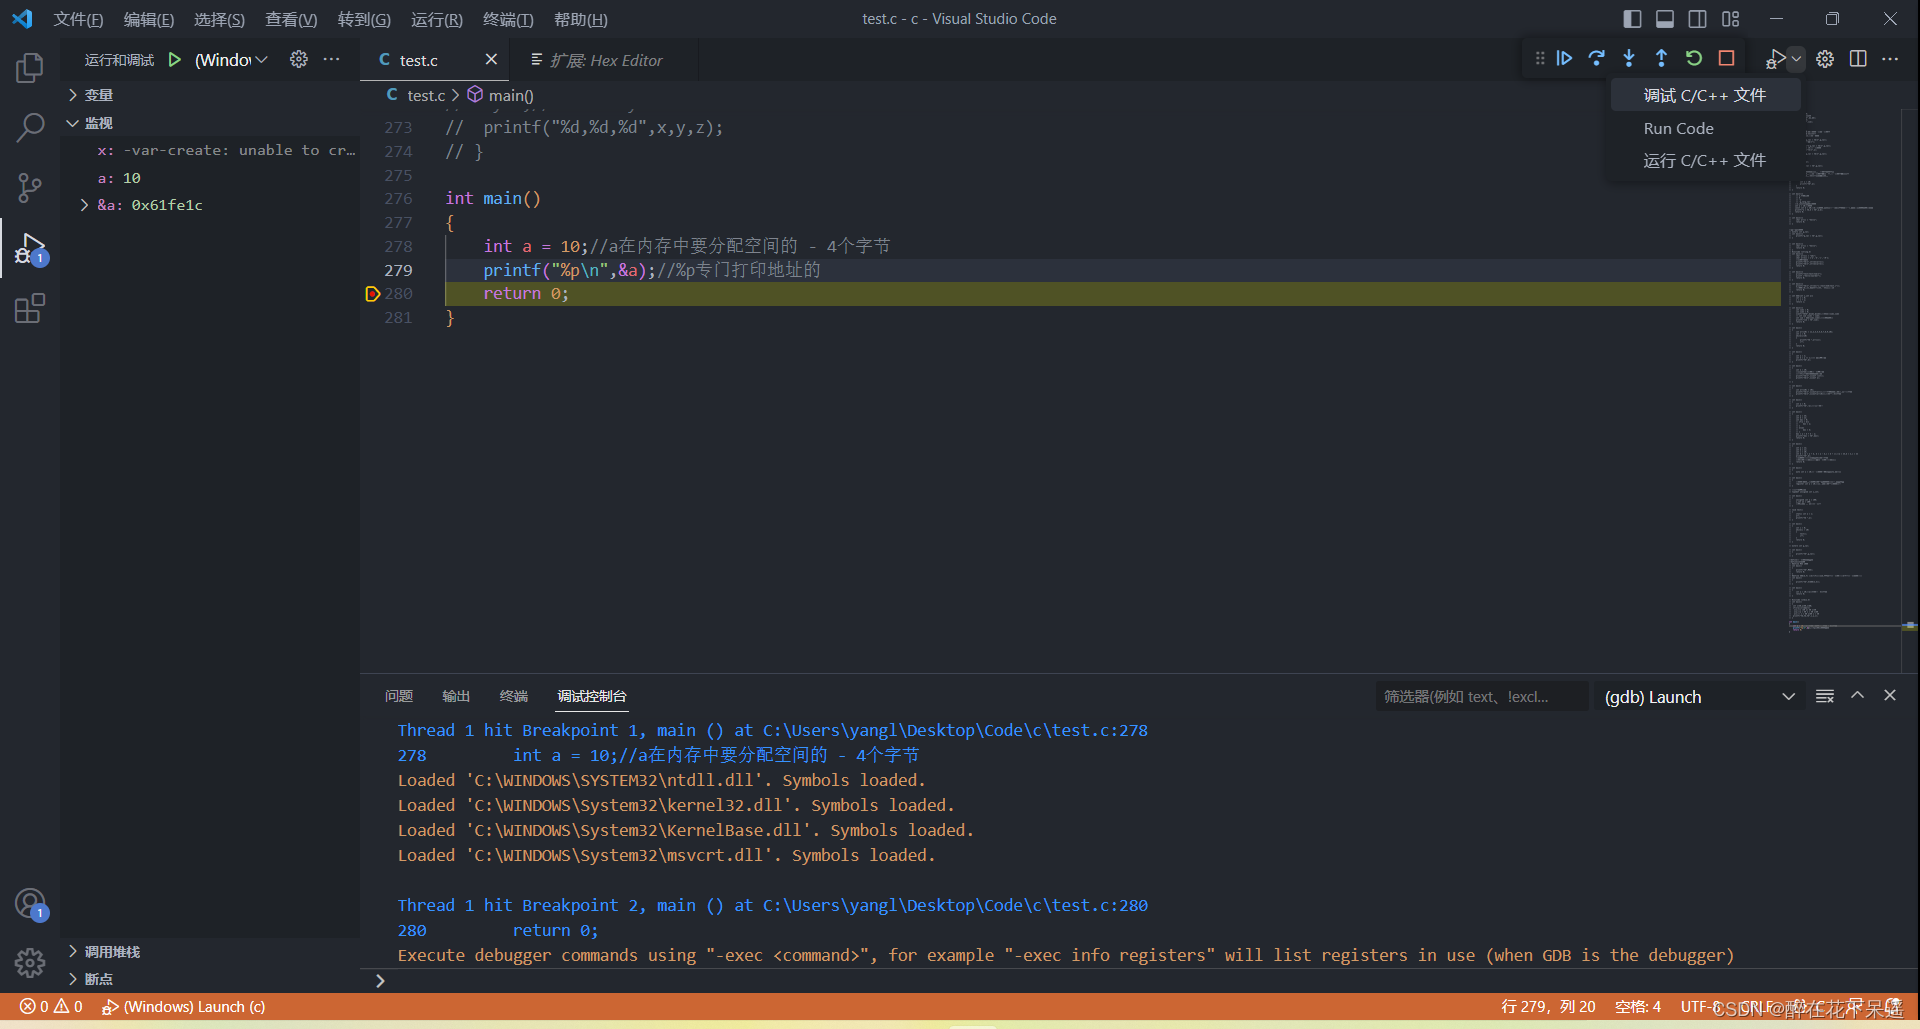
Task: Select 运行 C/C++ 文件 menu entry
Action: click(x=1704, y=160)
